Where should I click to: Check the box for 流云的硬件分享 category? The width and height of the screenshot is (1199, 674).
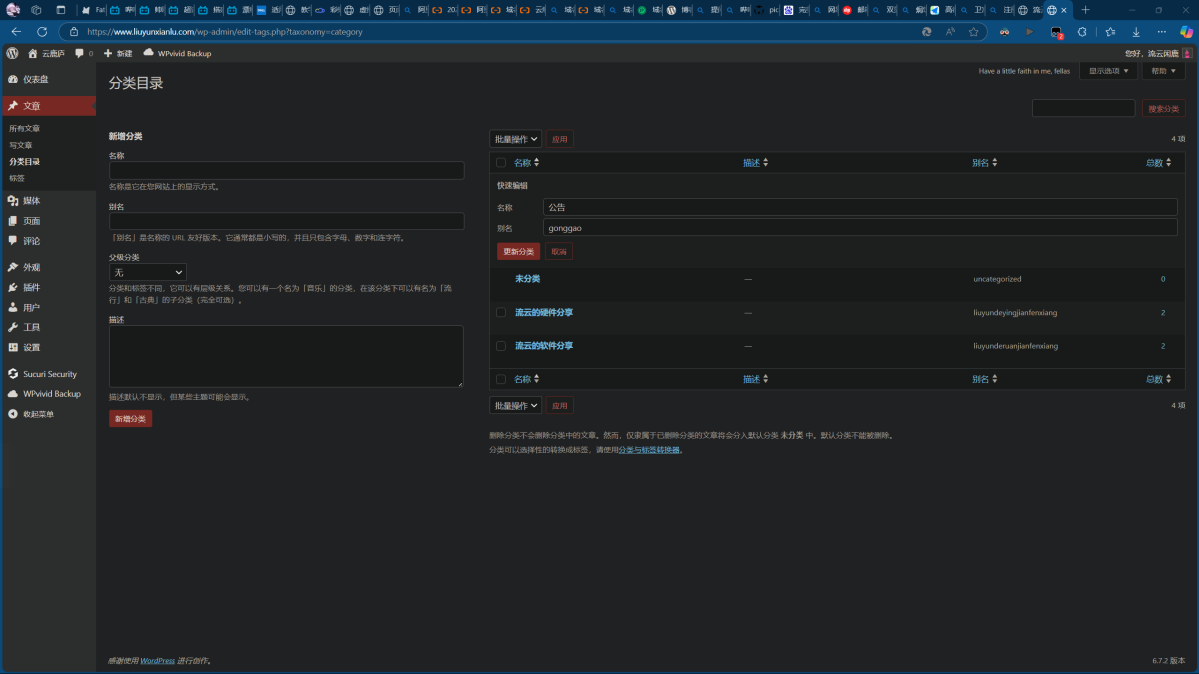[x=501, y=313]
